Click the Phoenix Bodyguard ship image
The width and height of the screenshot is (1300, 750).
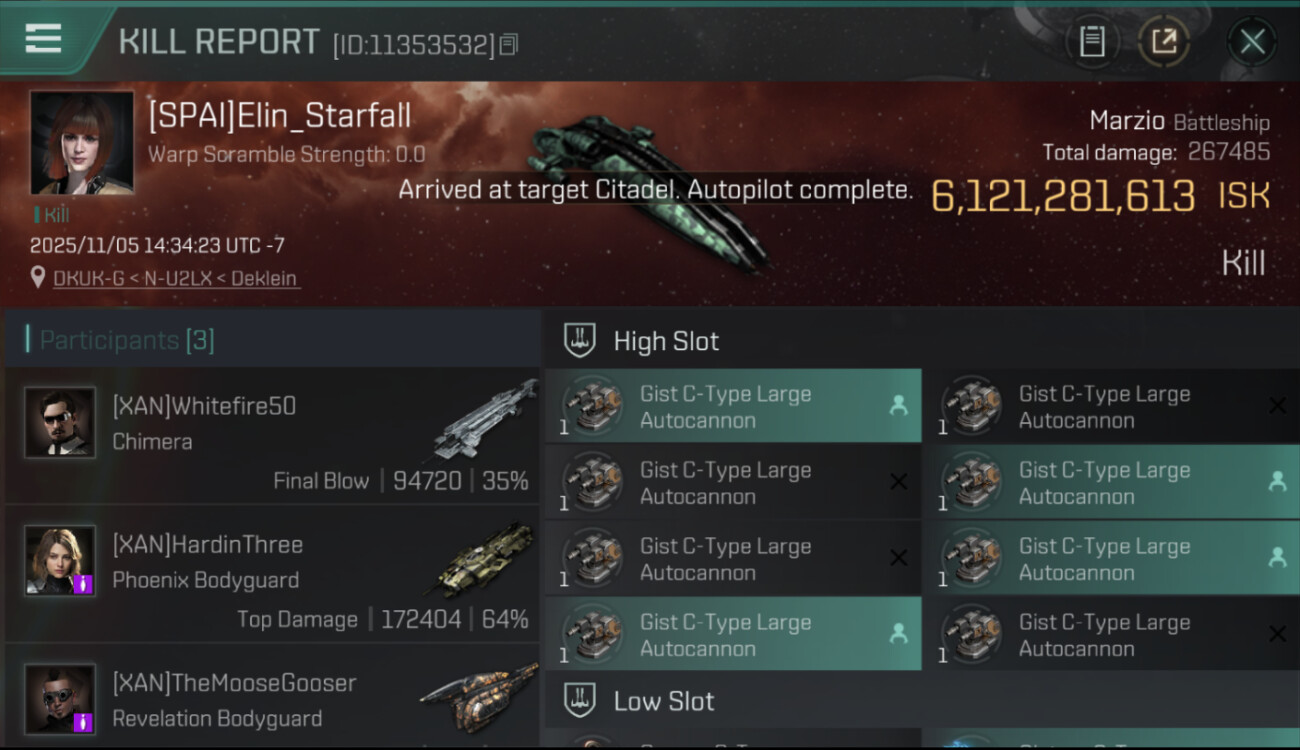pyautogui.click(x=486, y=560)
